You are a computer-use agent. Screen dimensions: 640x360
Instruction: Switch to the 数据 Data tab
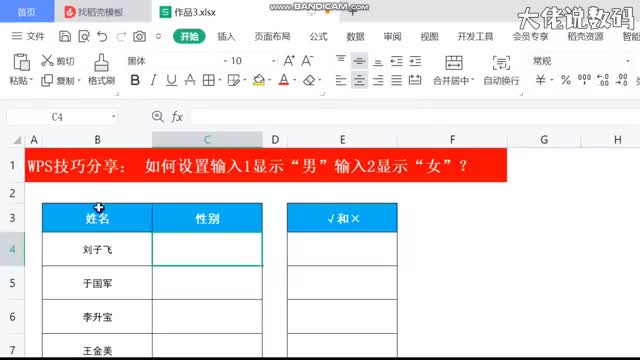pos(355,36)
